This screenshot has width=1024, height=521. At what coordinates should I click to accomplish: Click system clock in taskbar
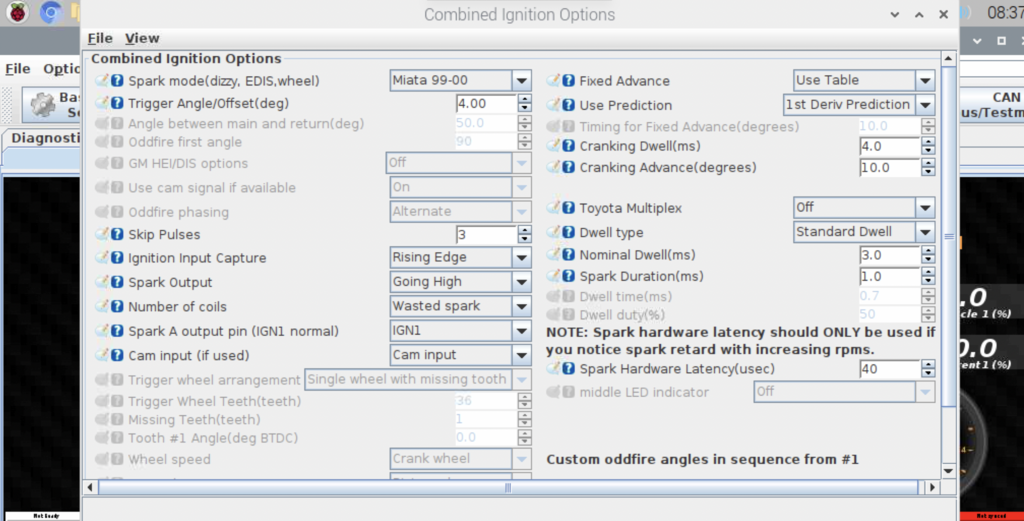1004,12
